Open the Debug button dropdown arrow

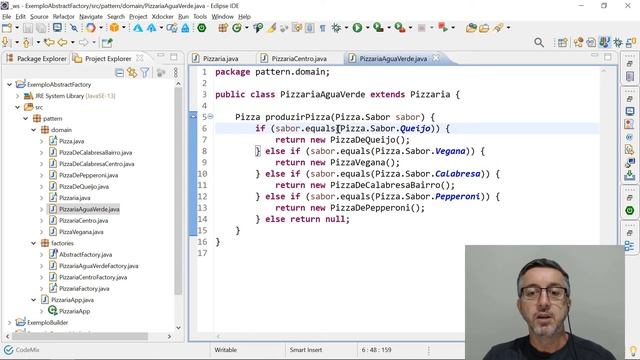[347, 28]
